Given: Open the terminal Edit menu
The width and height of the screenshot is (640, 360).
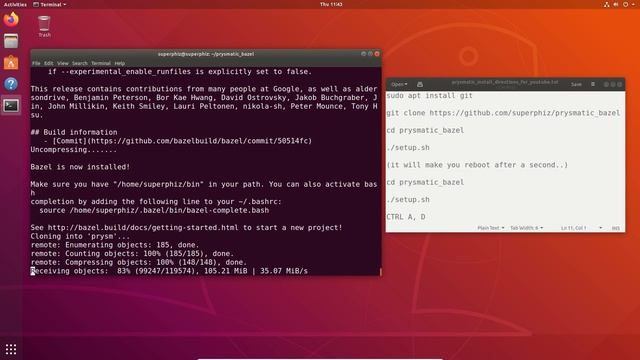Looking at the screenshot, I should (x=49, y=63).
